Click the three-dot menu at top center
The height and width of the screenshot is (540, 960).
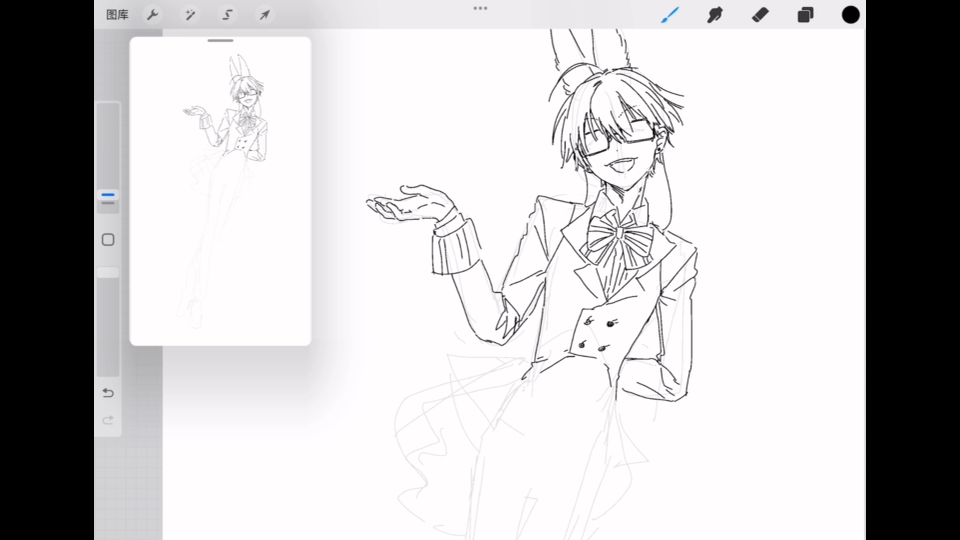480,9
